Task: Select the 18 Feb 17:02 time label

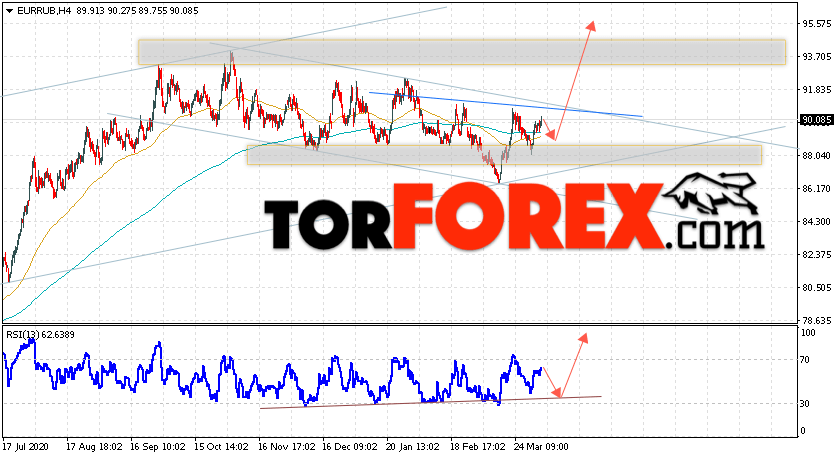Action: click(x=477, y=446)
